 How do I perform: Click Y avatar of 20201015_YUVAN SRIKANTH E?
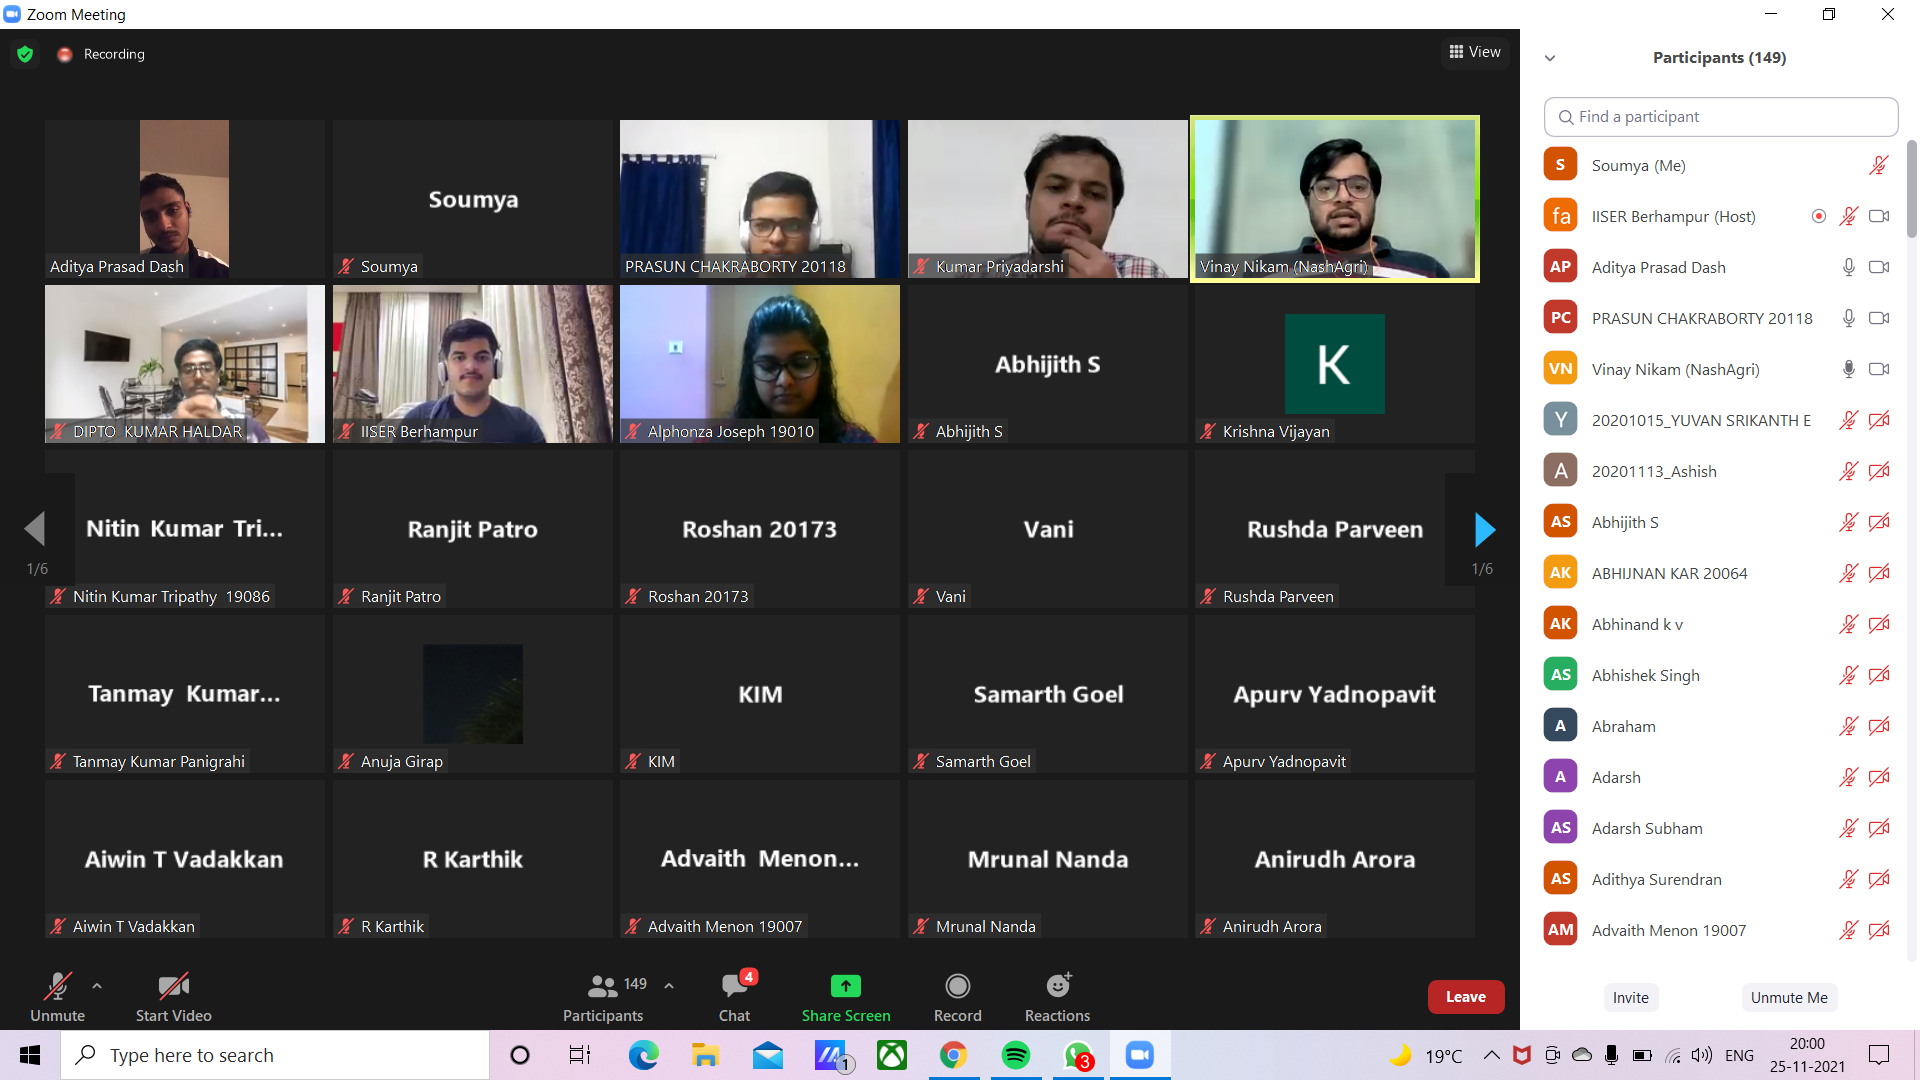coord(1560,420)
